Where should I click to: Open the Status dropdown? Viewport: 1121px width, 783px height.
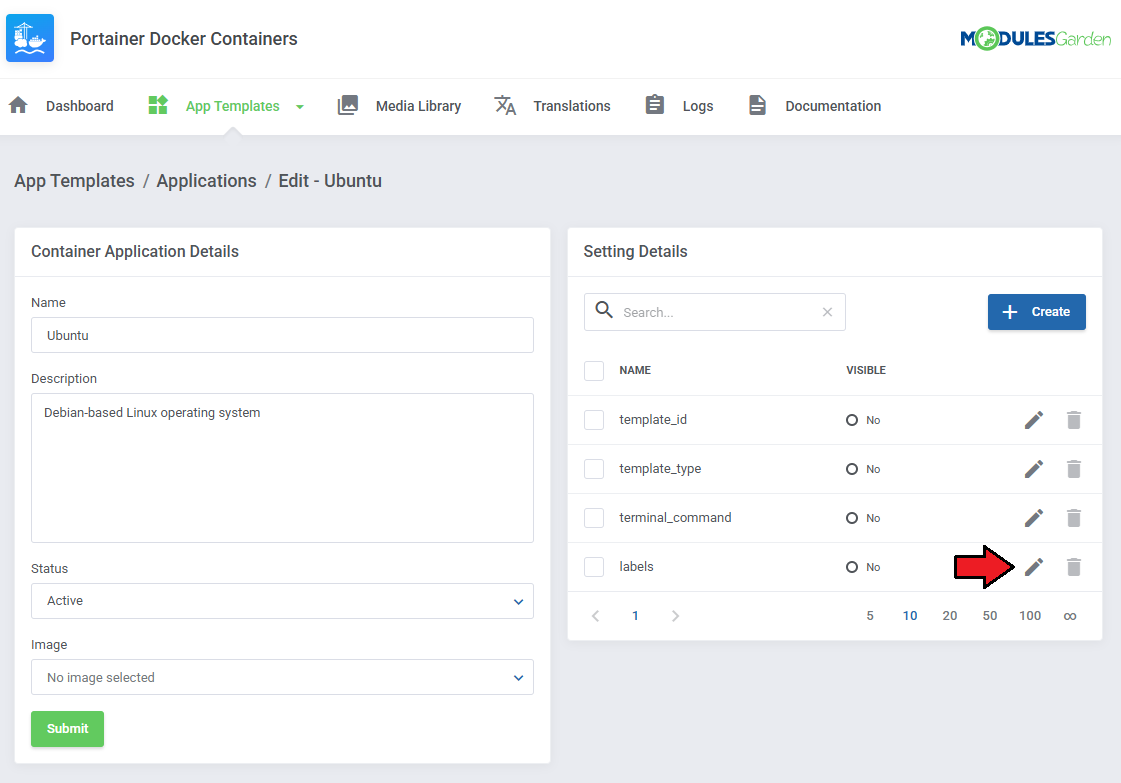tap(282, 601)
